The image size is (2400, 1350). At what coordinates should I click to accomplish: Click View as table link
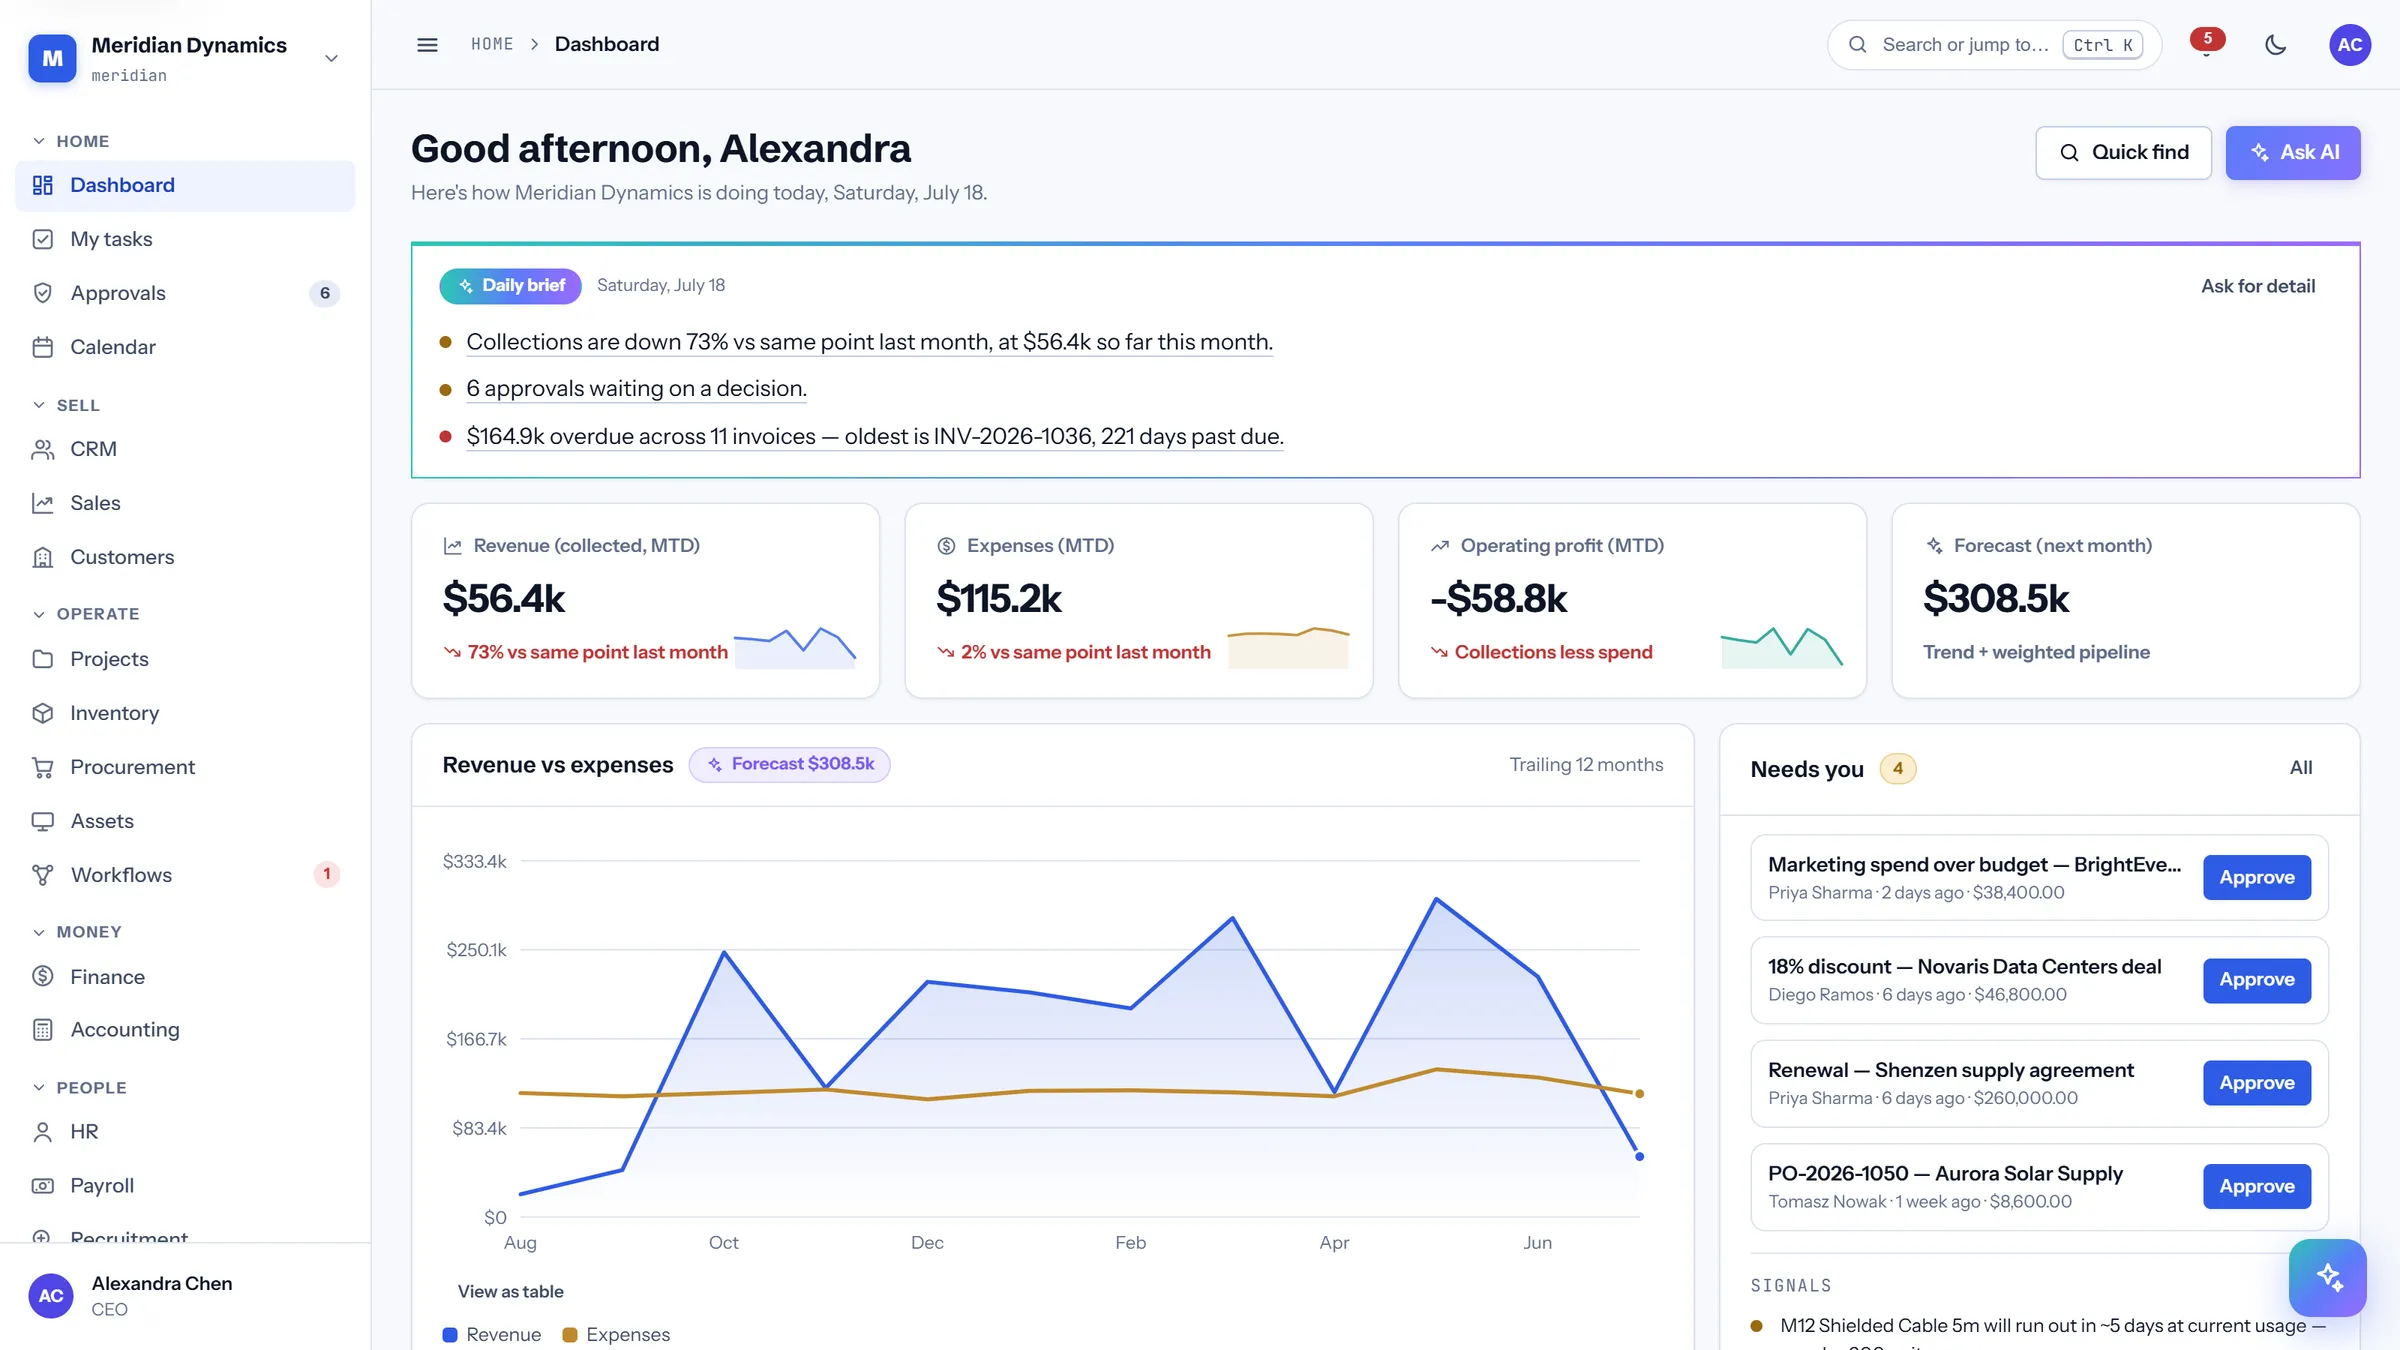[510, 1292]
